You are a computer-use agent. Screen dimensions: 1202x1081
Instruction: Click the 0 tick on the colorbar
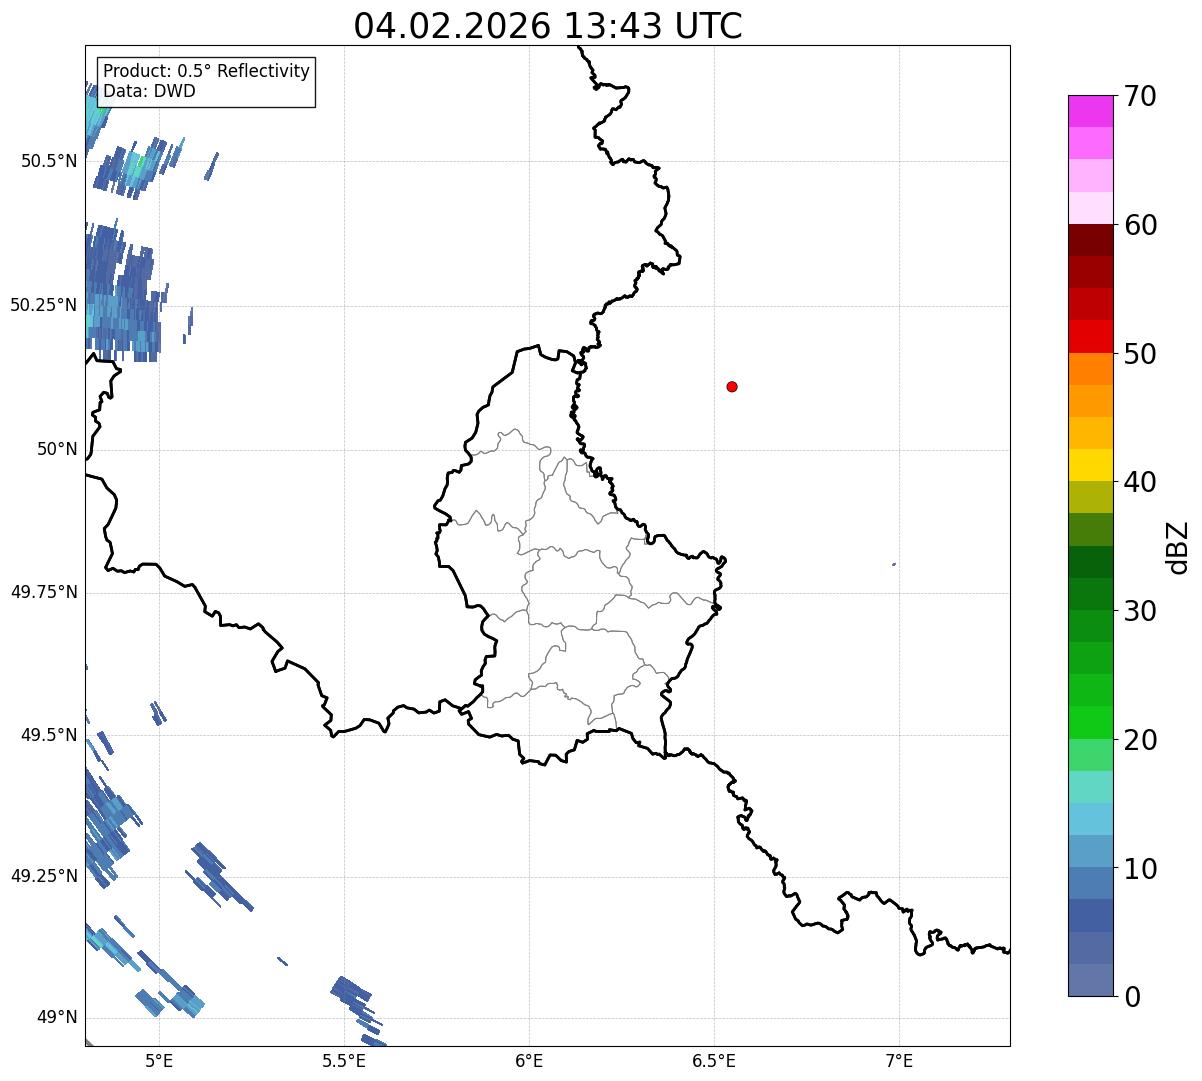1132,997
